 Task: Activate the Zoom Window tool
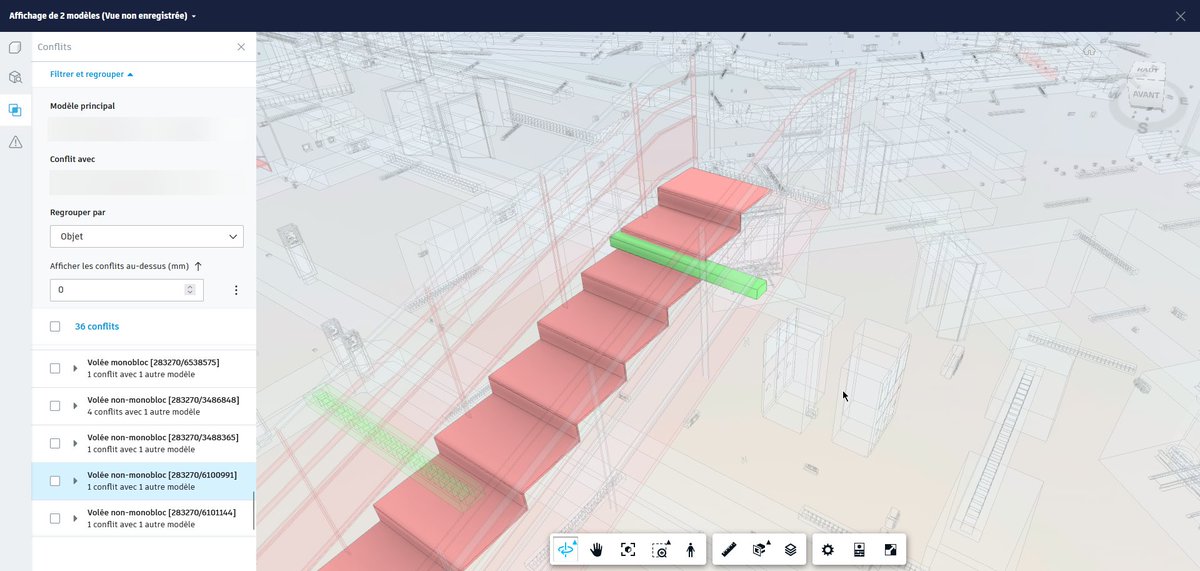pyautogui.click(x=660, y=549)
